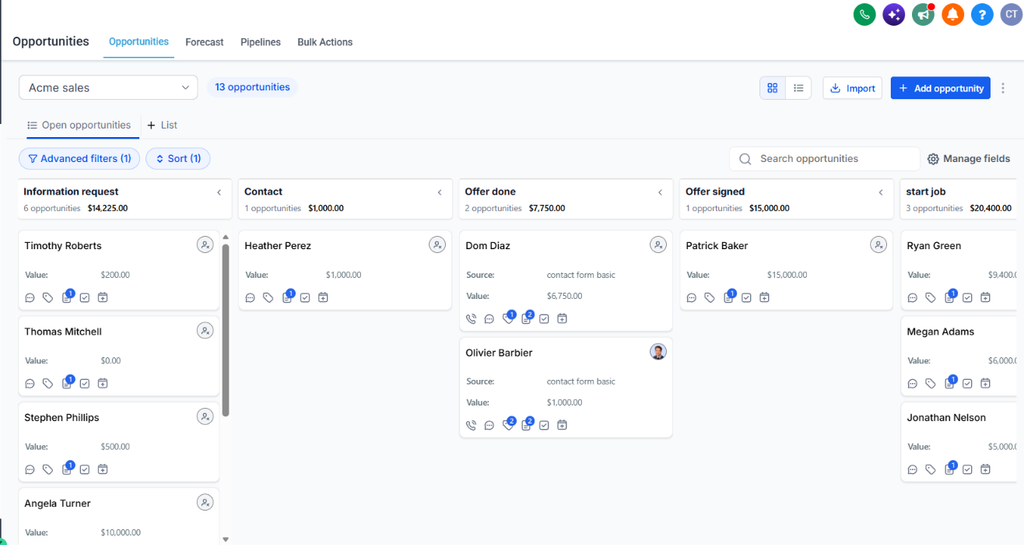Click Olivier Barbier's owner avatar photo
The height and width of the screenshot is (545, 1024).
[658, 352]
